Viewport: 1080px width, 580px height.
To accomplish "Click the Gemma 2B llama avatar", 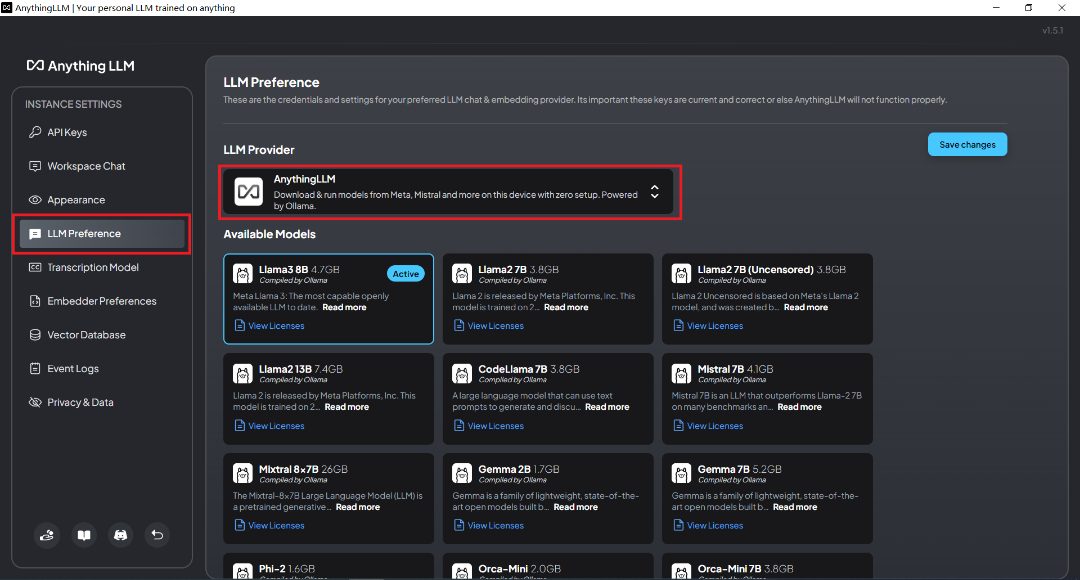I will coord(462,473).
